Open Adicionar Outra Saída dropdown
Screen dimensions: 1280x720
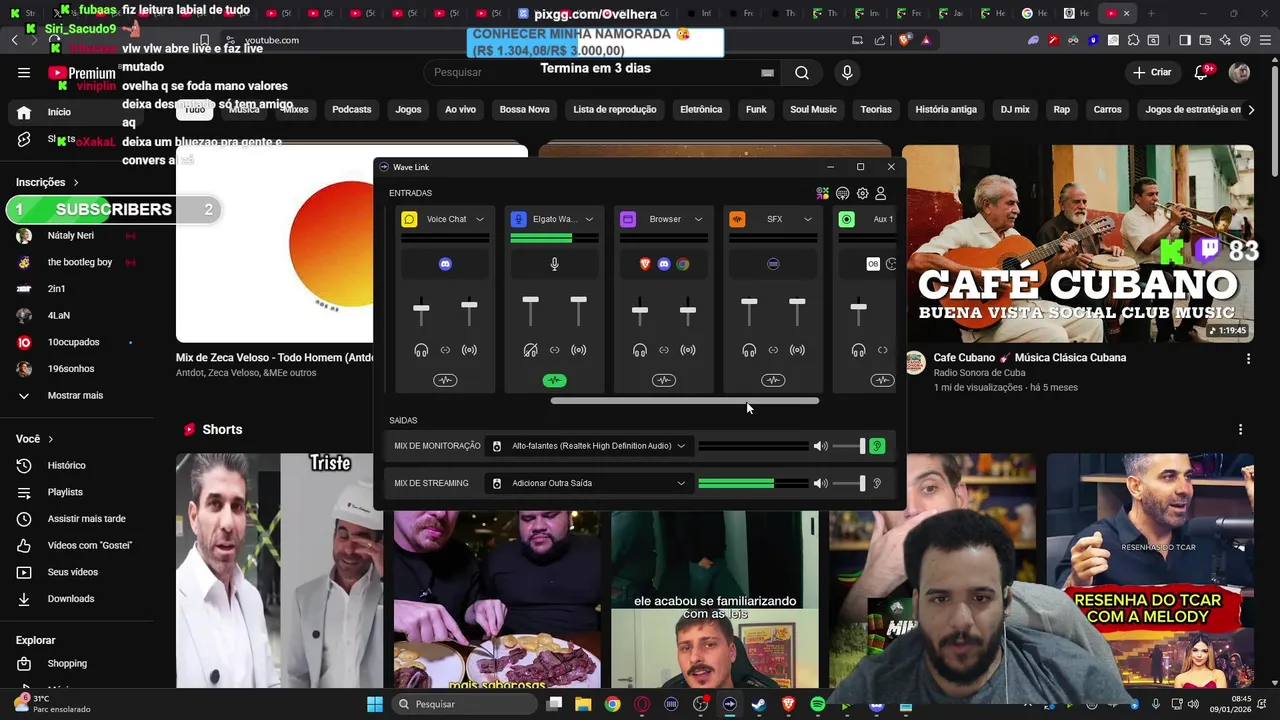[x=589, y=483]
